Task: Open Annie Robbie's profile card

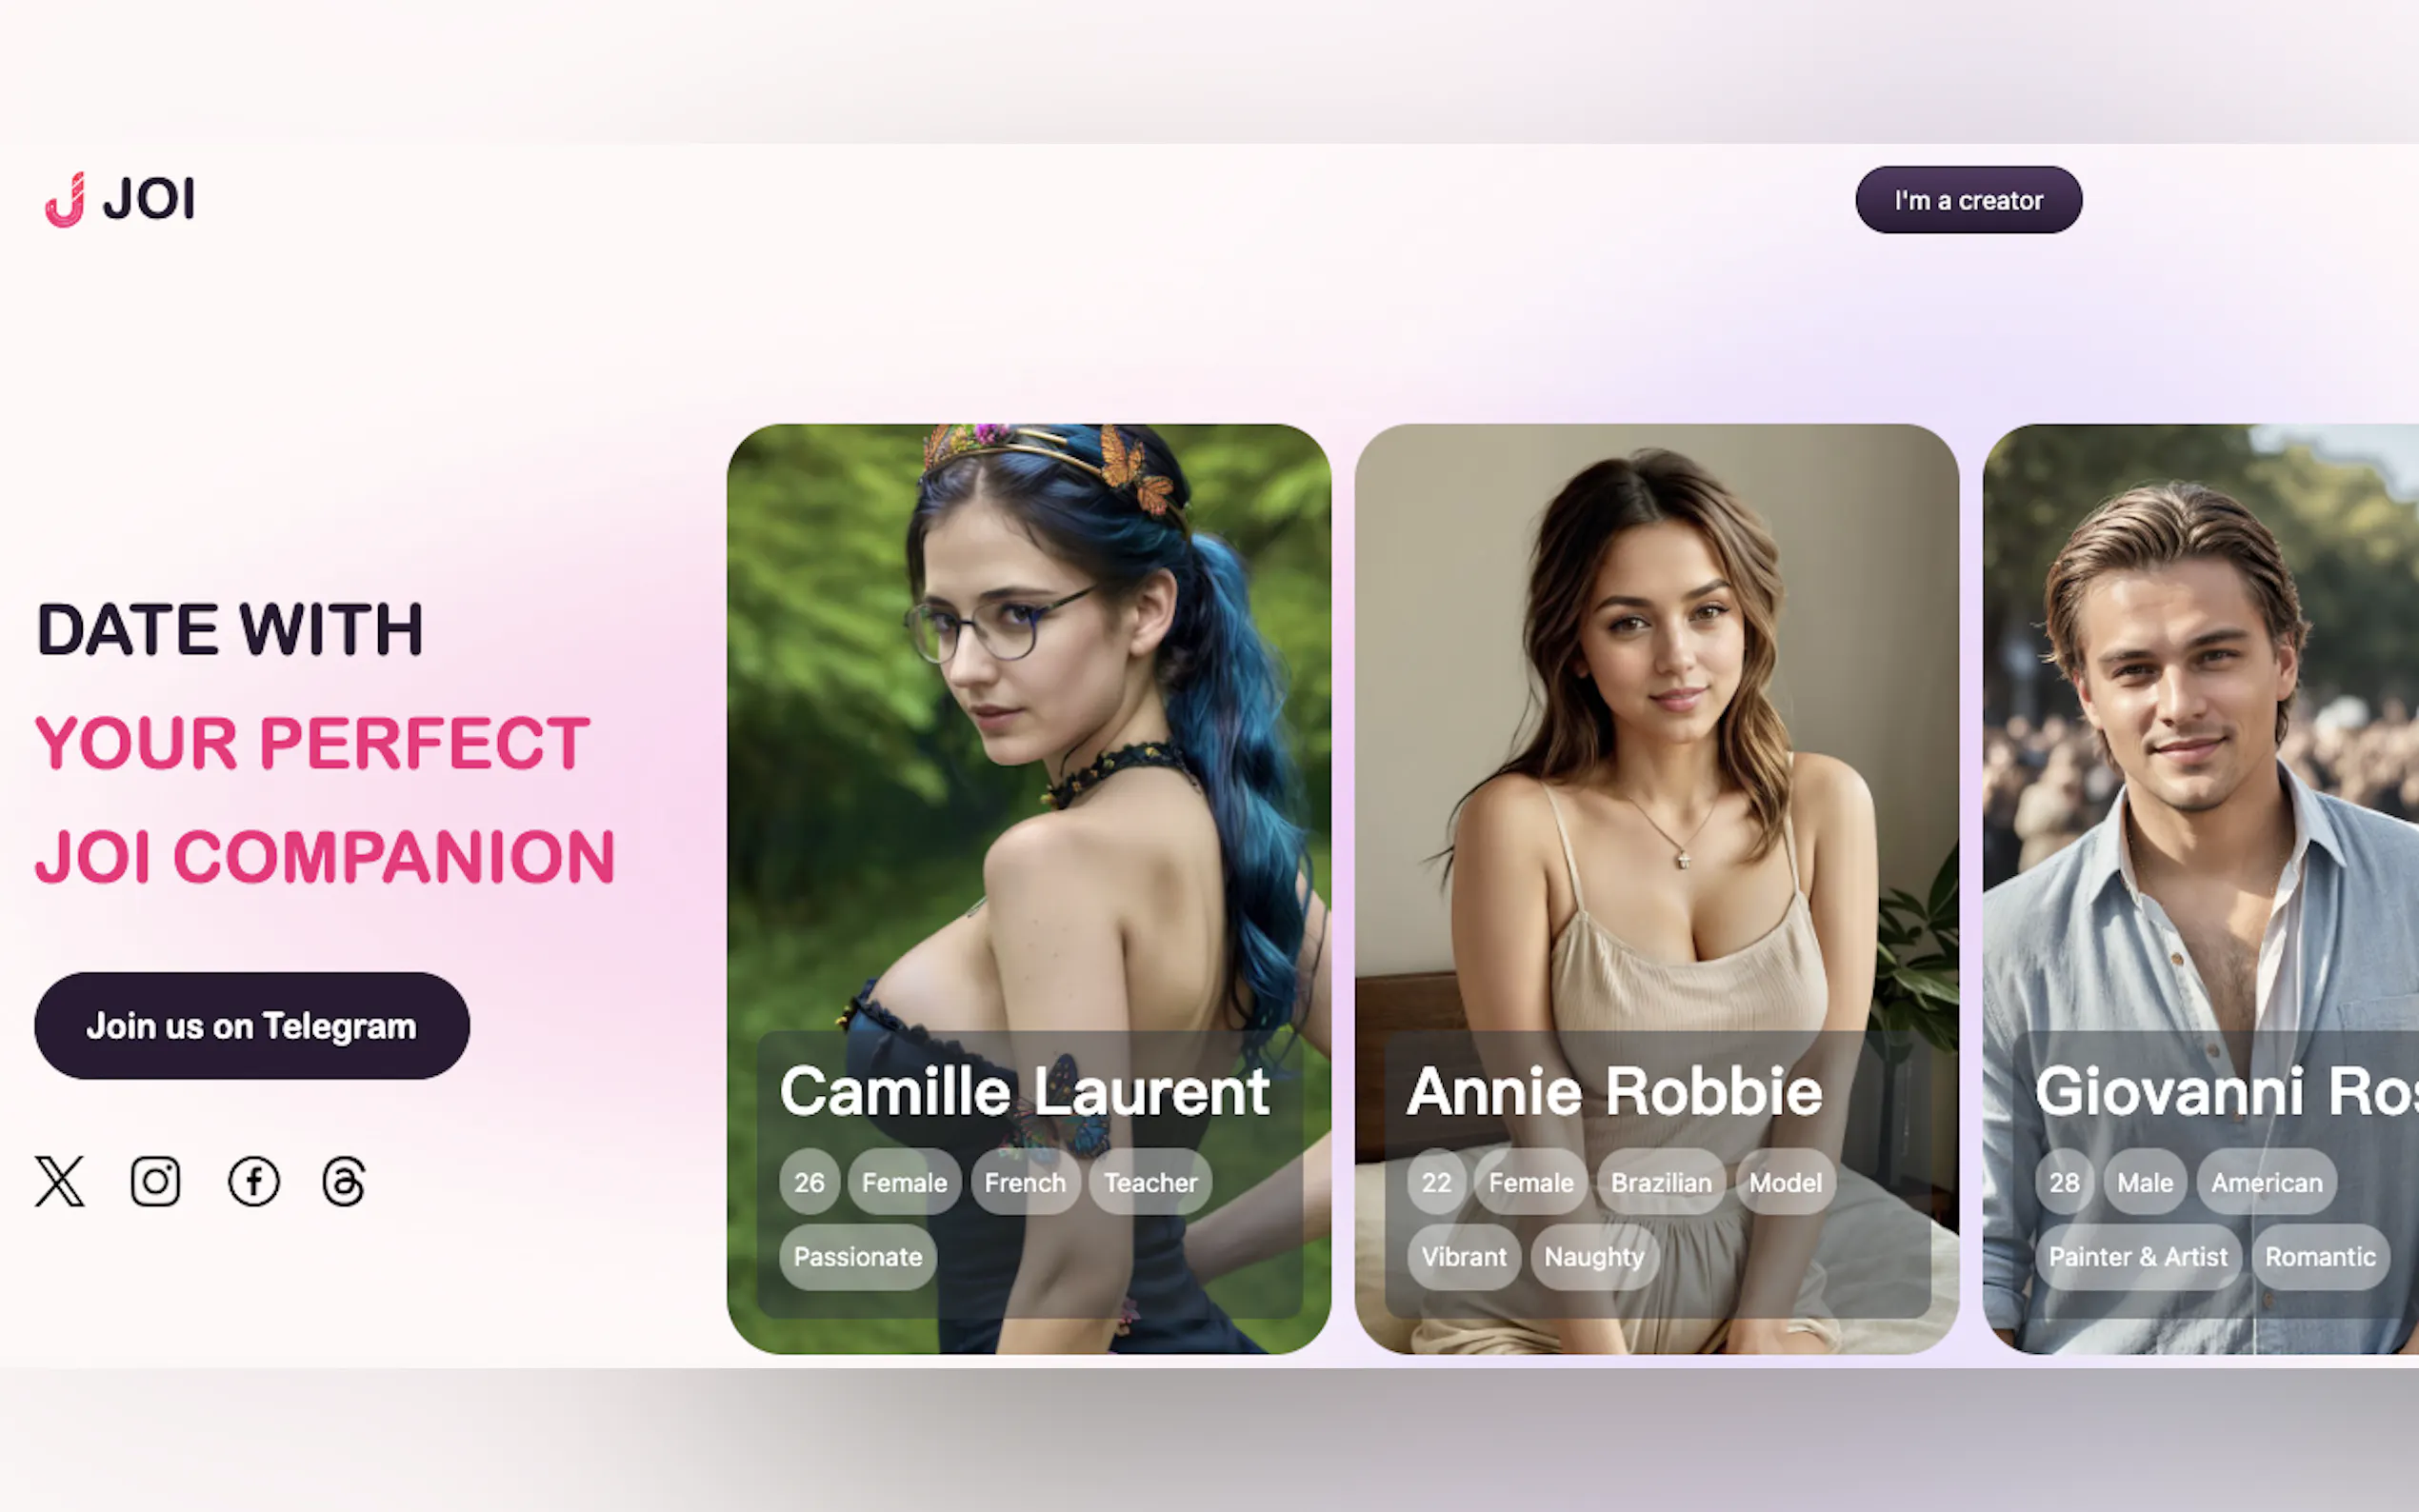Action: tap(1656, 888)
